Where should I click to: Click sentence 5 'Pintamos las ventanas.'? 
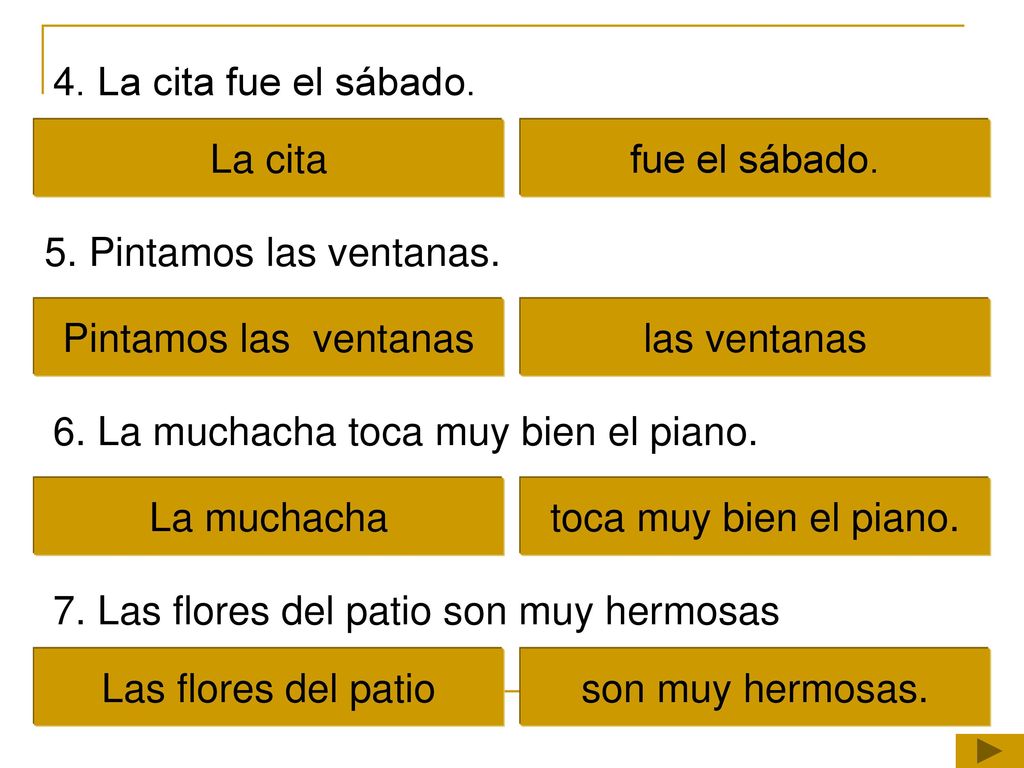click(272, 252)
